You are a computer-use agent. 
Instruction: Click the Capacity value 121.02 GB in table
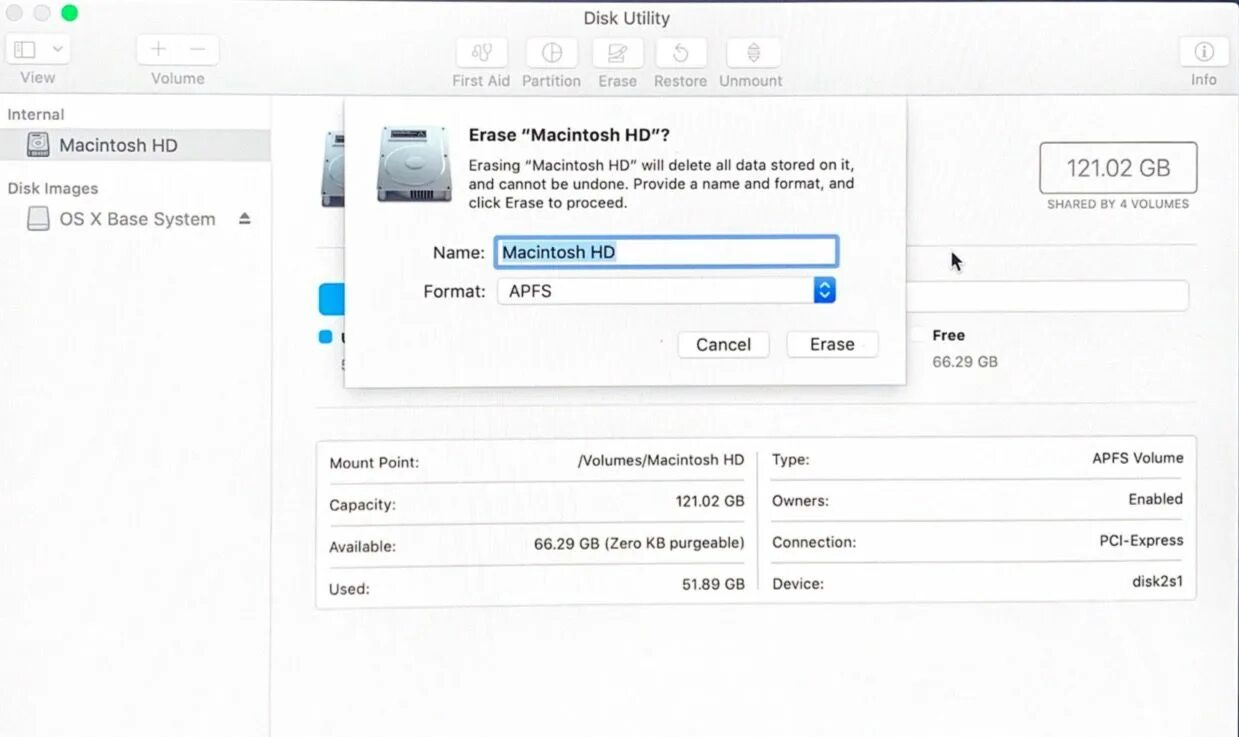tap(710, 502)
